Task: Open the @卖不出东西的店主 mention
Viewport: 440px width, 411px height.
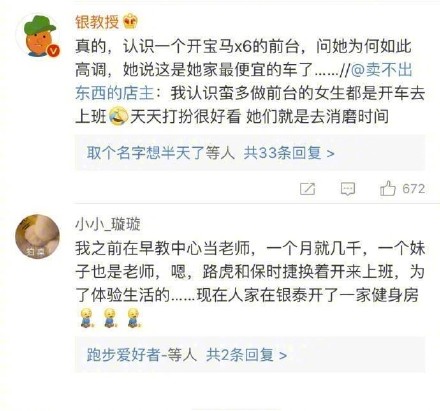Action: point(244,81)
